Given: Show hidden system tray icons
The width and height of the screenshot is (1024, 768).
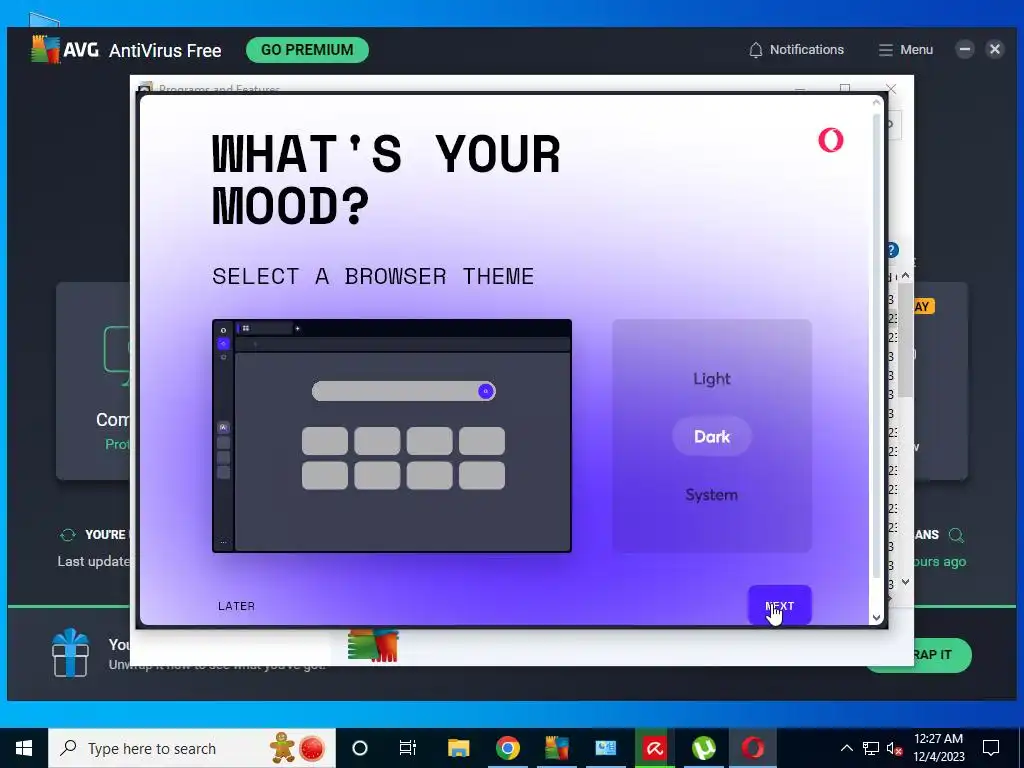Looking at the screenshot, I should click(846, 748).
